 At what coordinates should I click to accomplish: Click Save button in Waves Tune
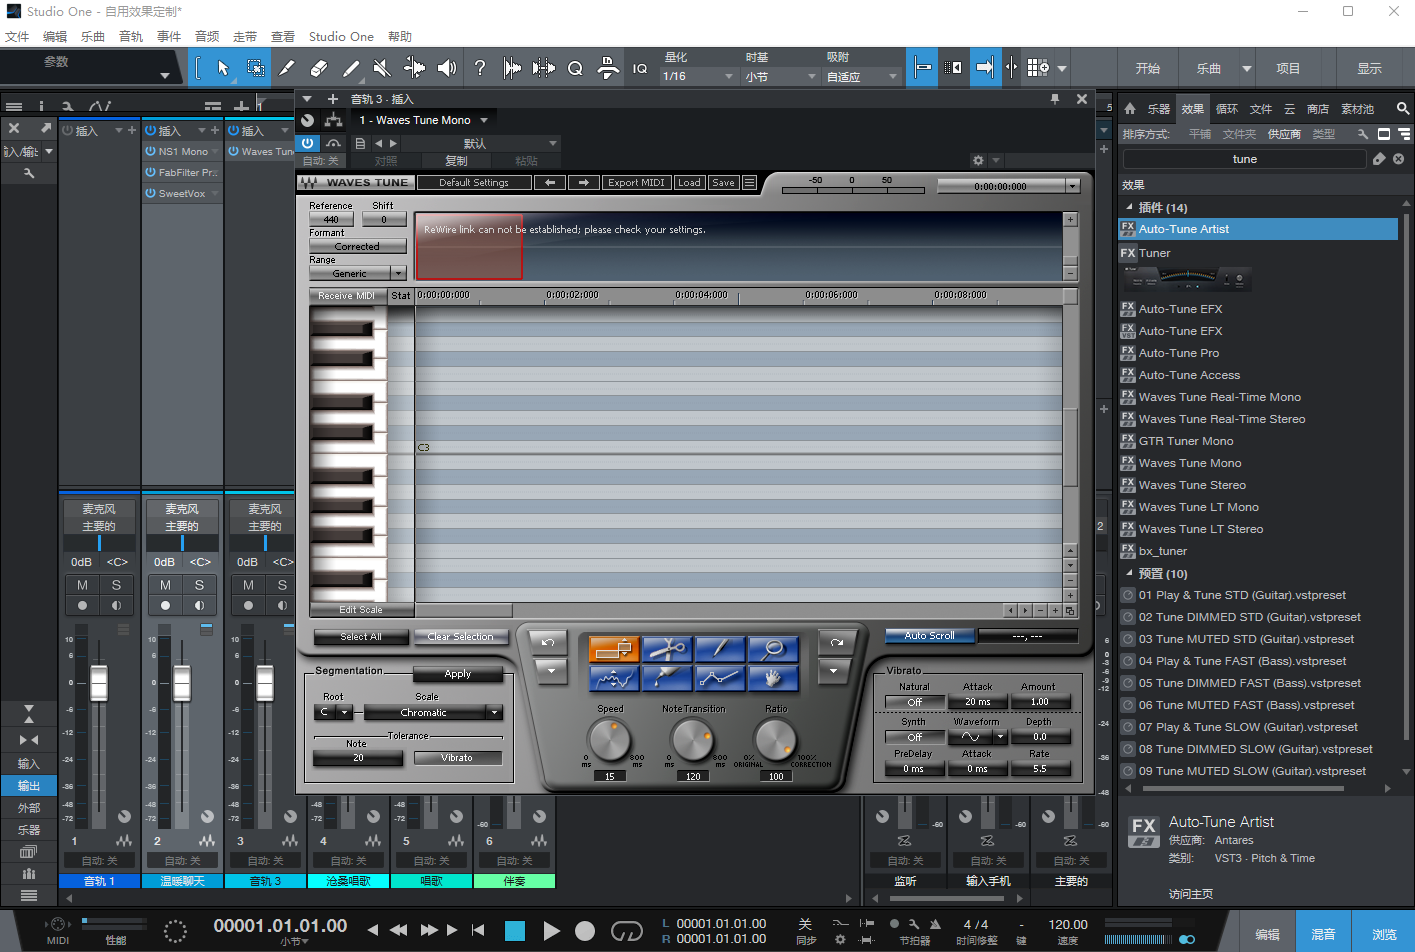click(723, 183)
